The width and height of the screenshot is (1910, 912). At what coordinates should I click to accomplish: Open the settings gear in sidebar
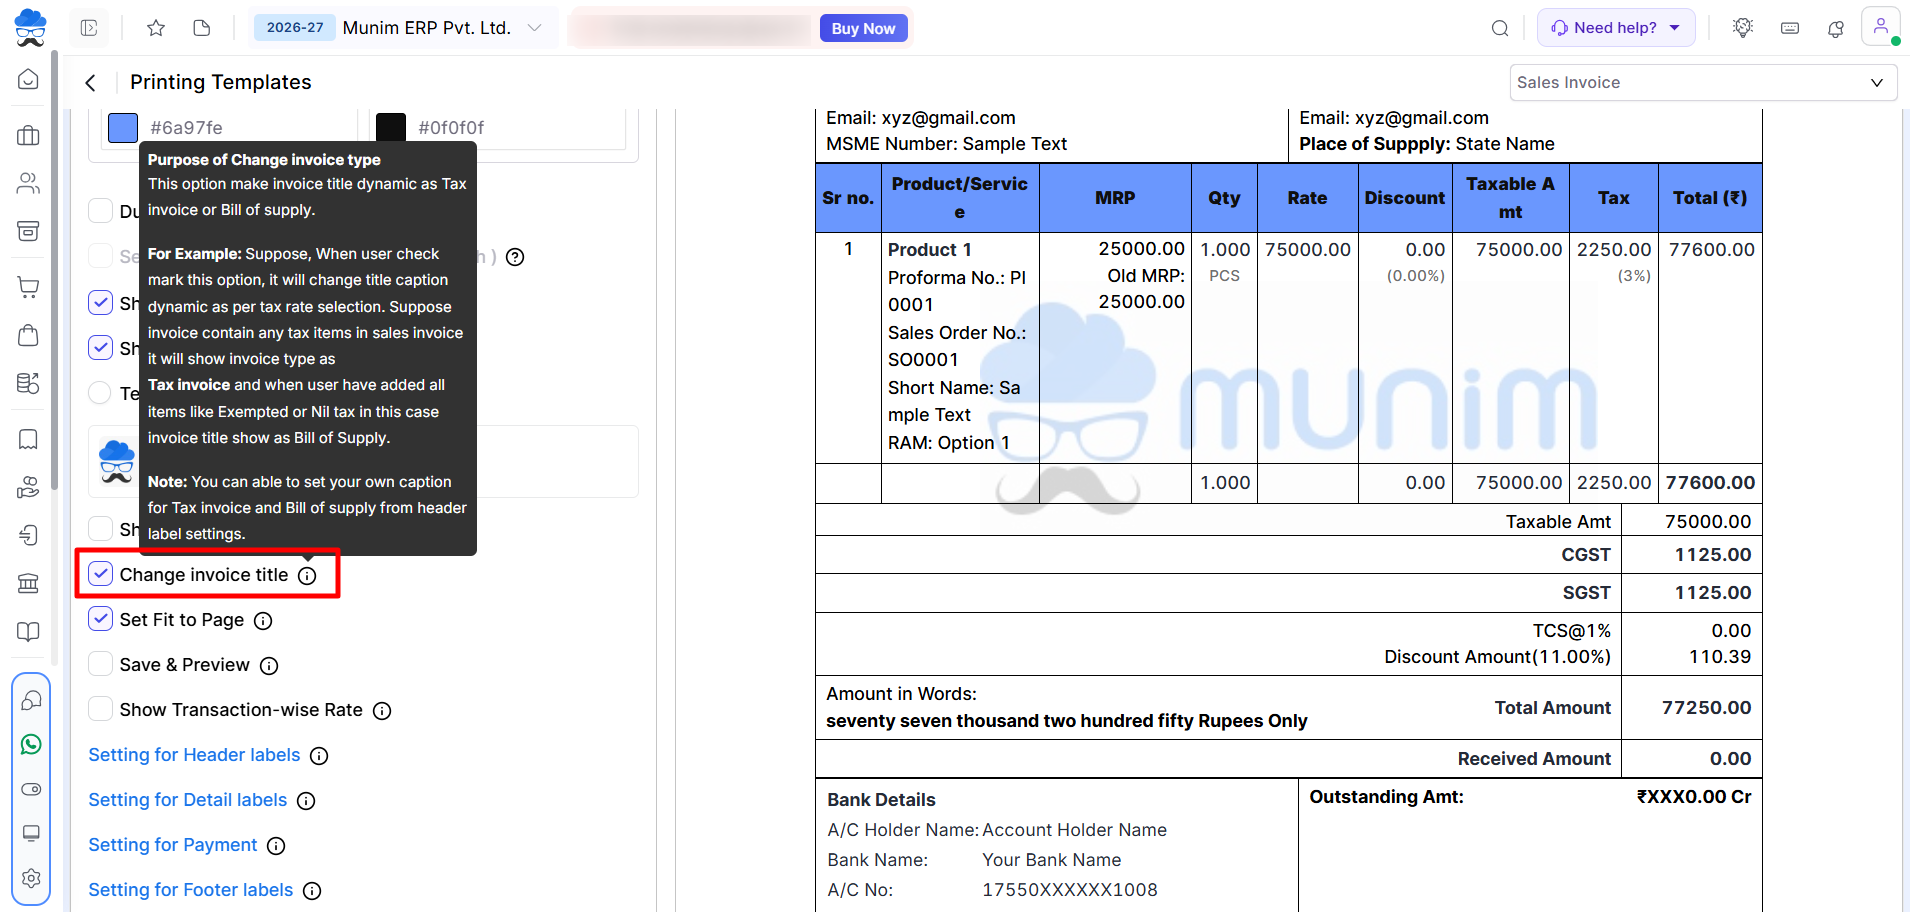pos(31,878)
